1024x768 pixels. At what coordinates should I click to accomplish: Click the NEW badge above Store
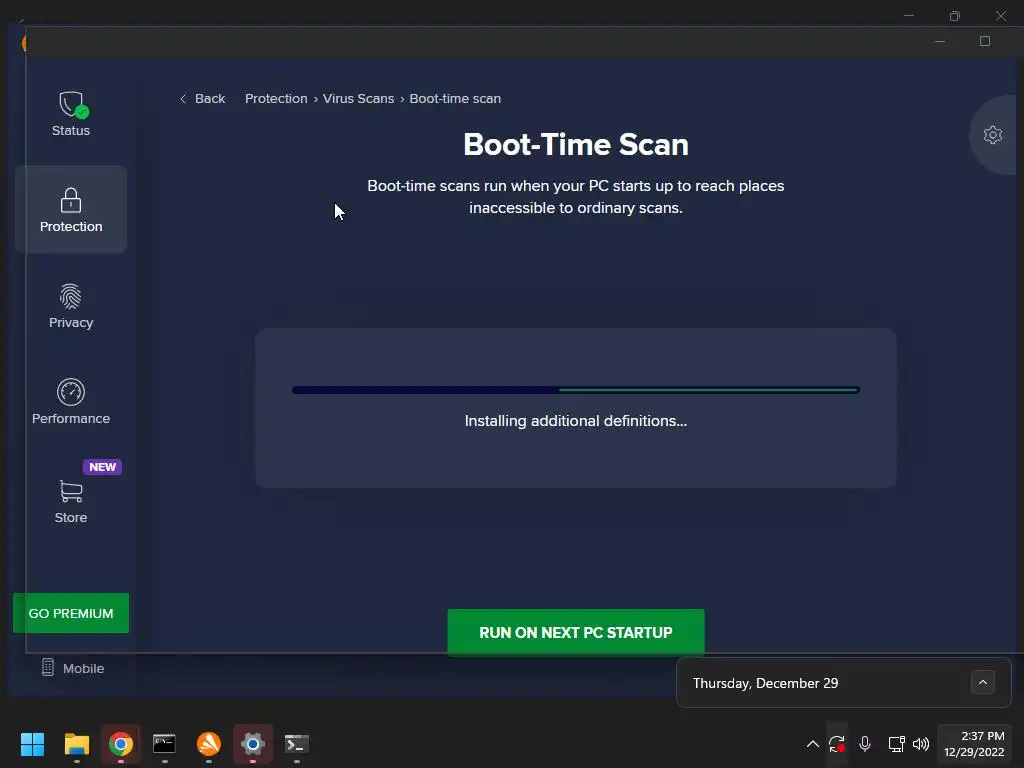pyautogui.click(x=102, y=467)
